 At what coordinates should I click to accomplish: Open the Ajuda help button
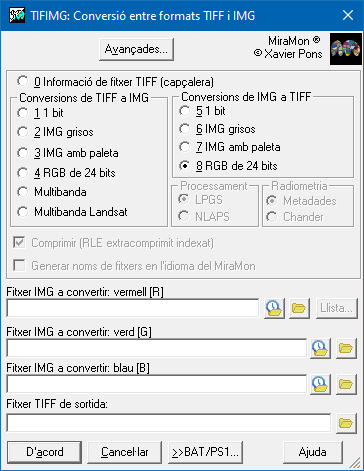pos(313,452)
